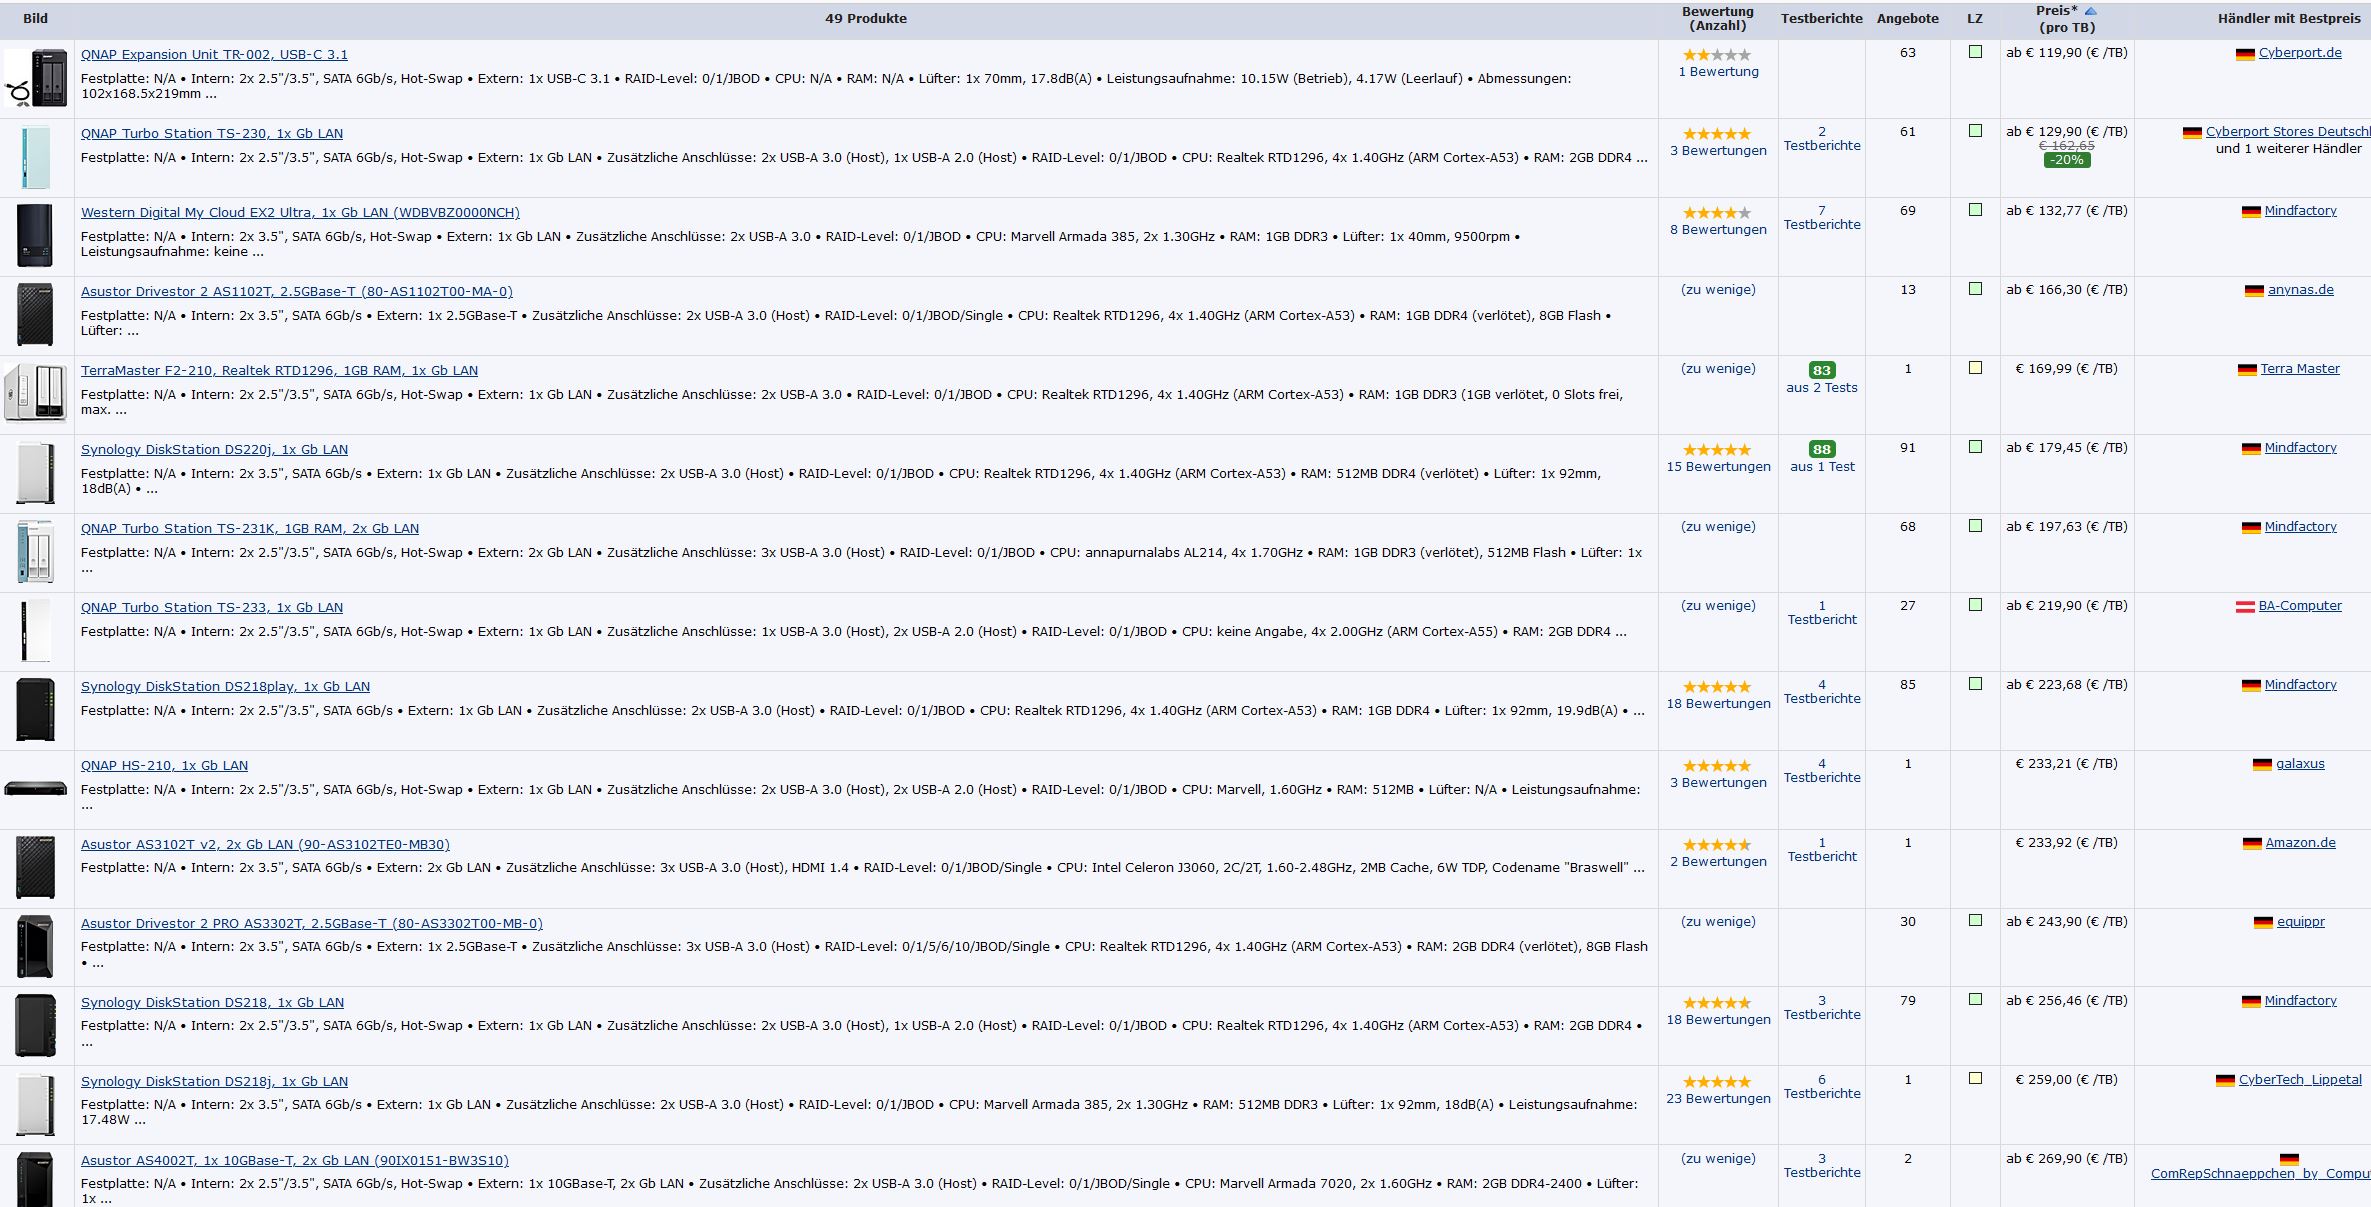Click the star rating of Synology DS220j

coord(1716,450)
